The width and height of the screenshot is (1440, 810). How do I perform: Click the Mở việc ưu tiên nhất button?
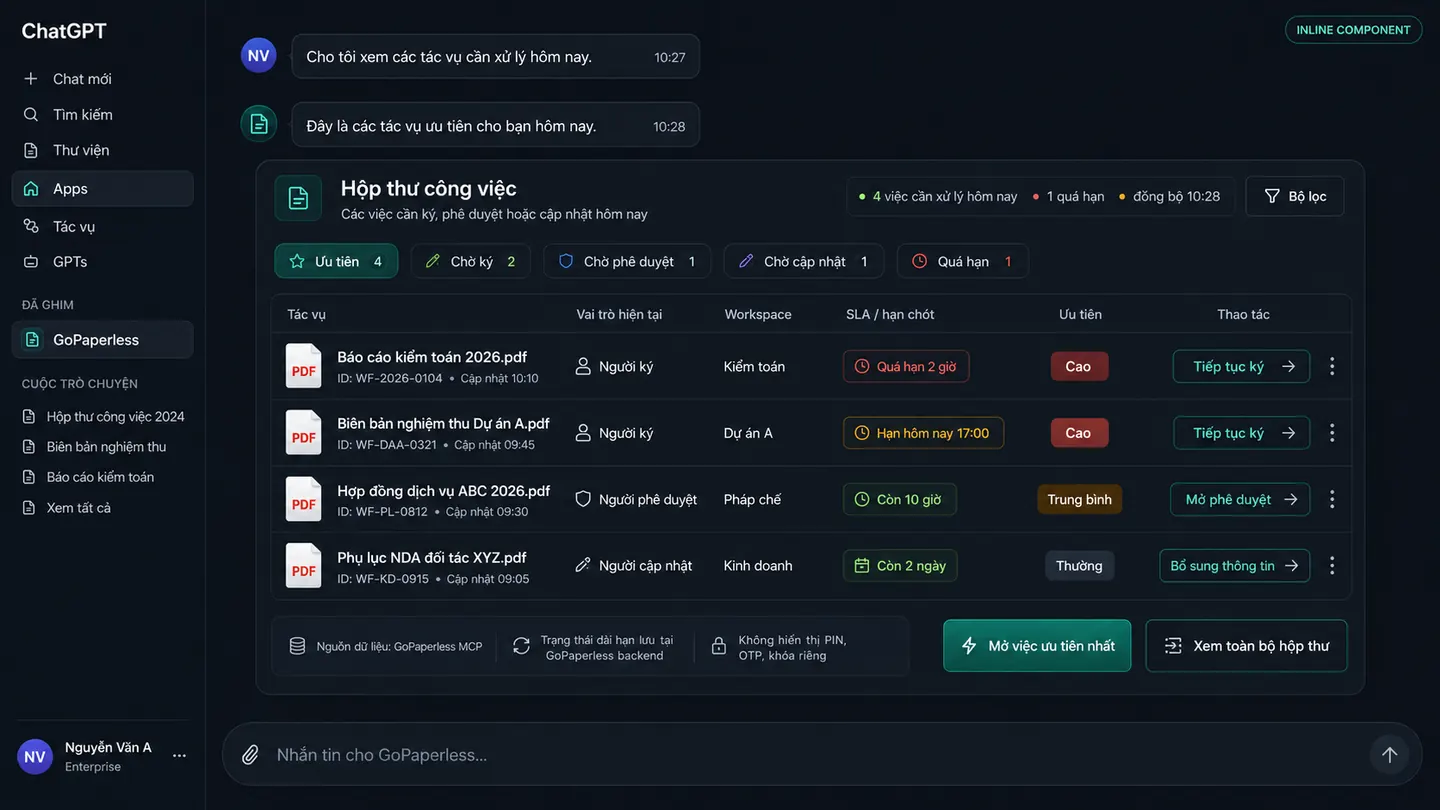tap(1037, 646)
